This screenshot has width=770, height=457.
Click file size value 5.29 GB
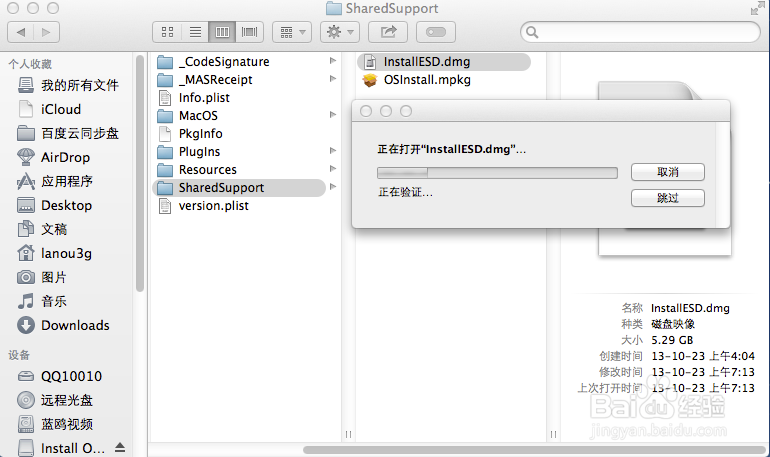672,340
